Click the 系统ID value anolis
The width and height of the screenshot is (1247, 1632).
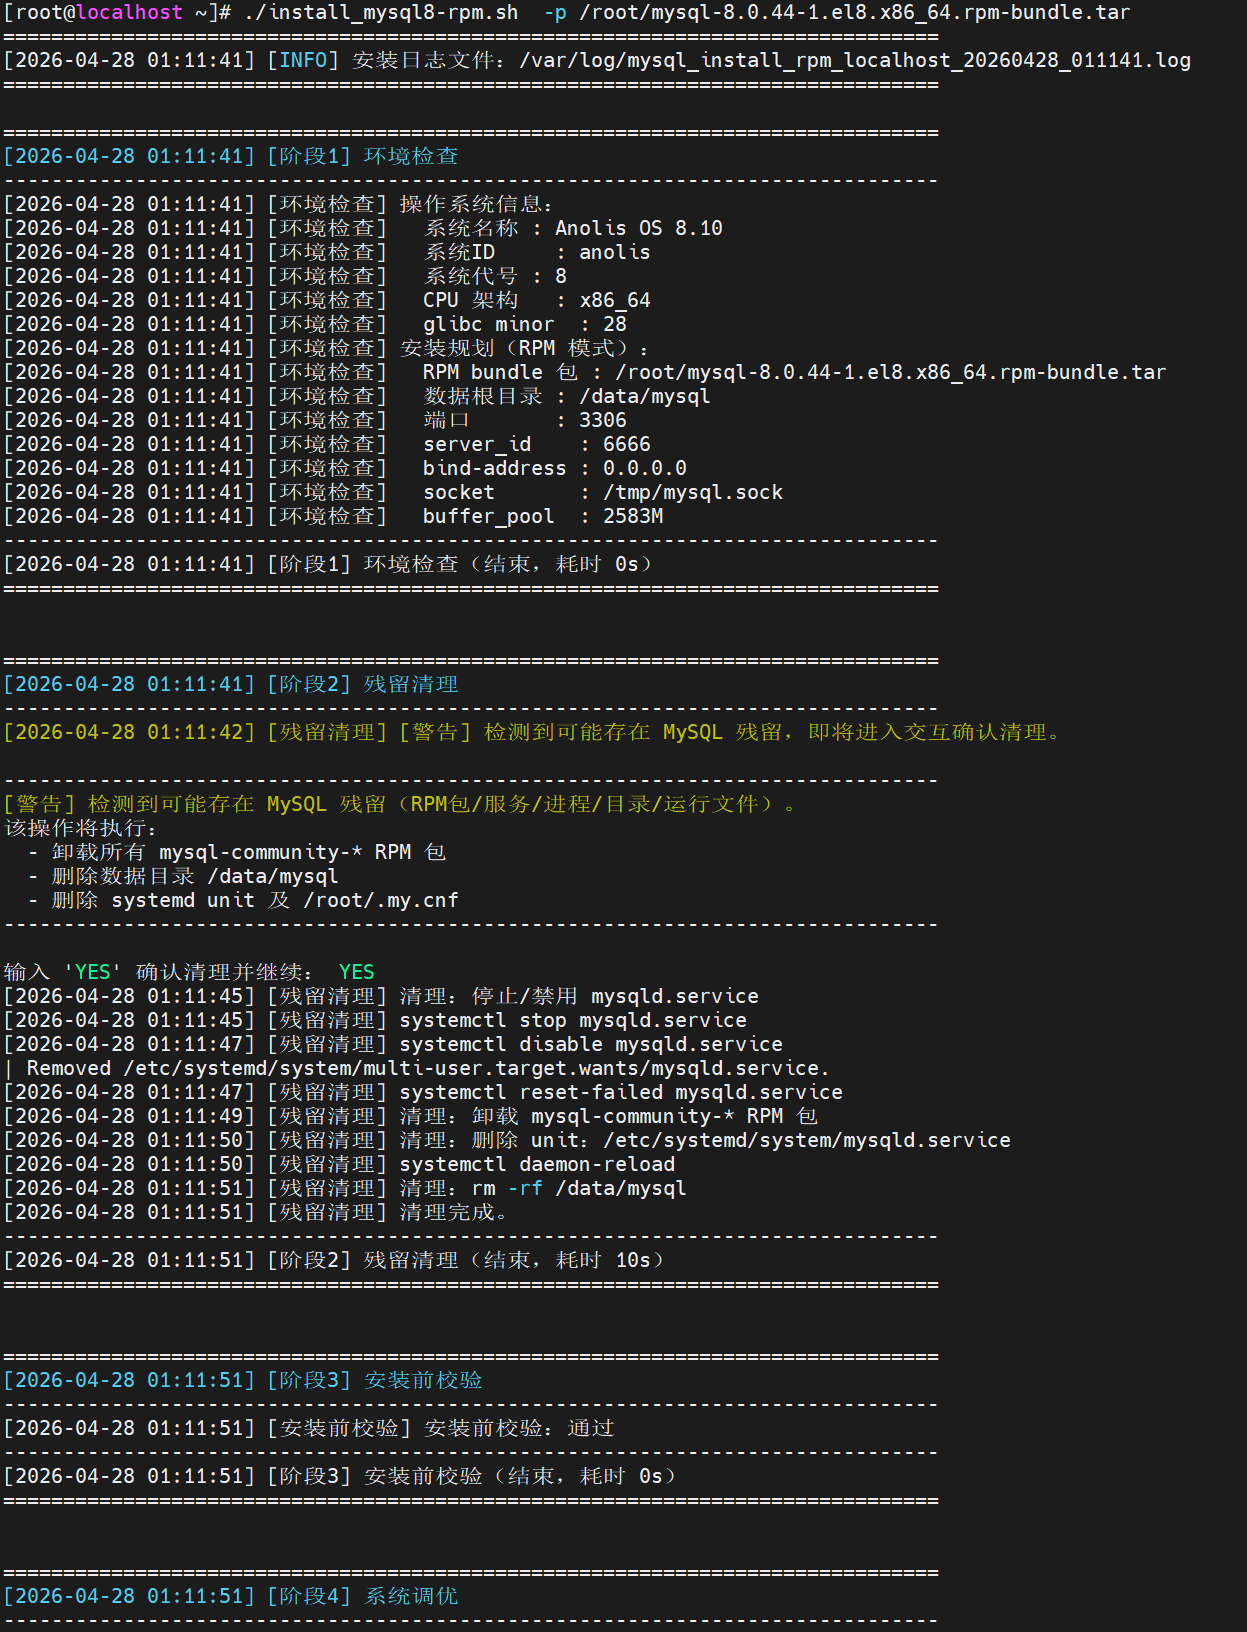click(615, 252)
